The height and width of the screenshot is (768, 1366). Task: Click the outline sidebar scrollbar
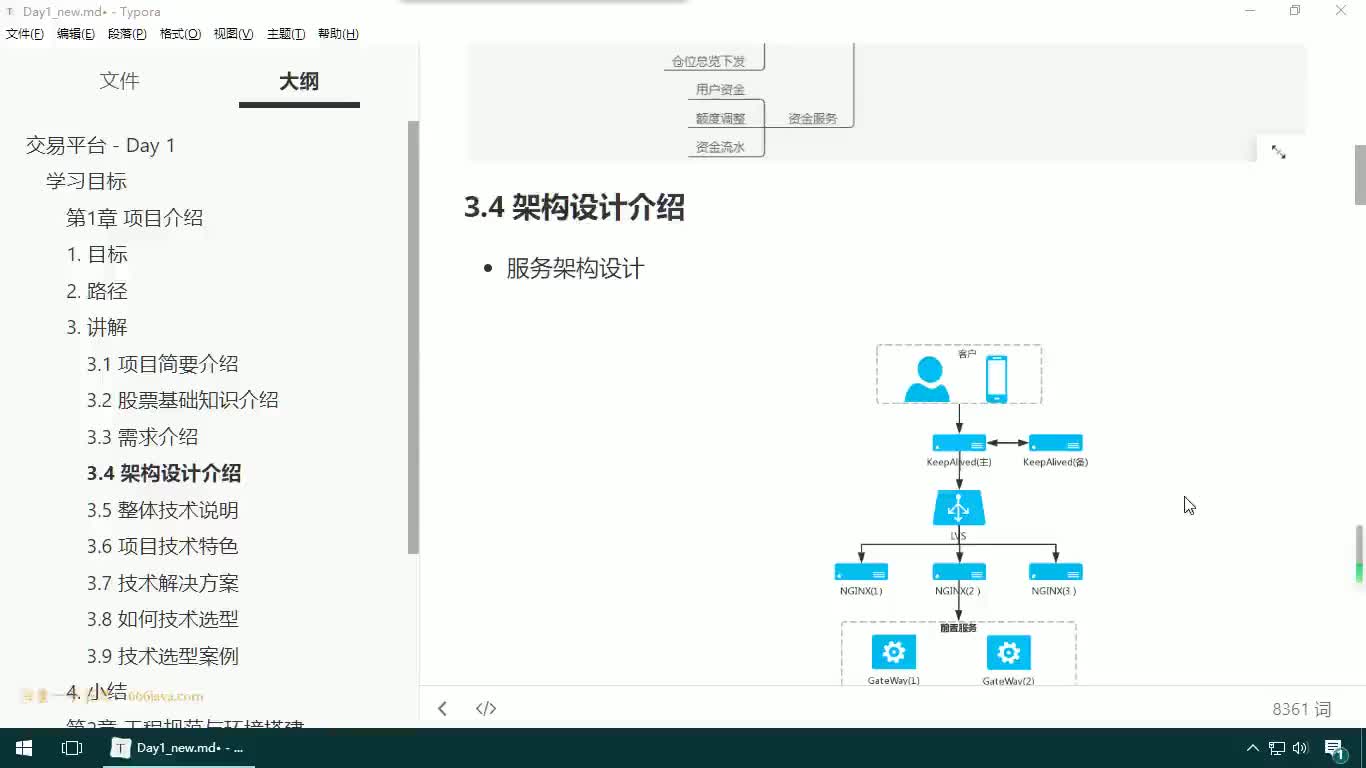[x=413, y=338]
